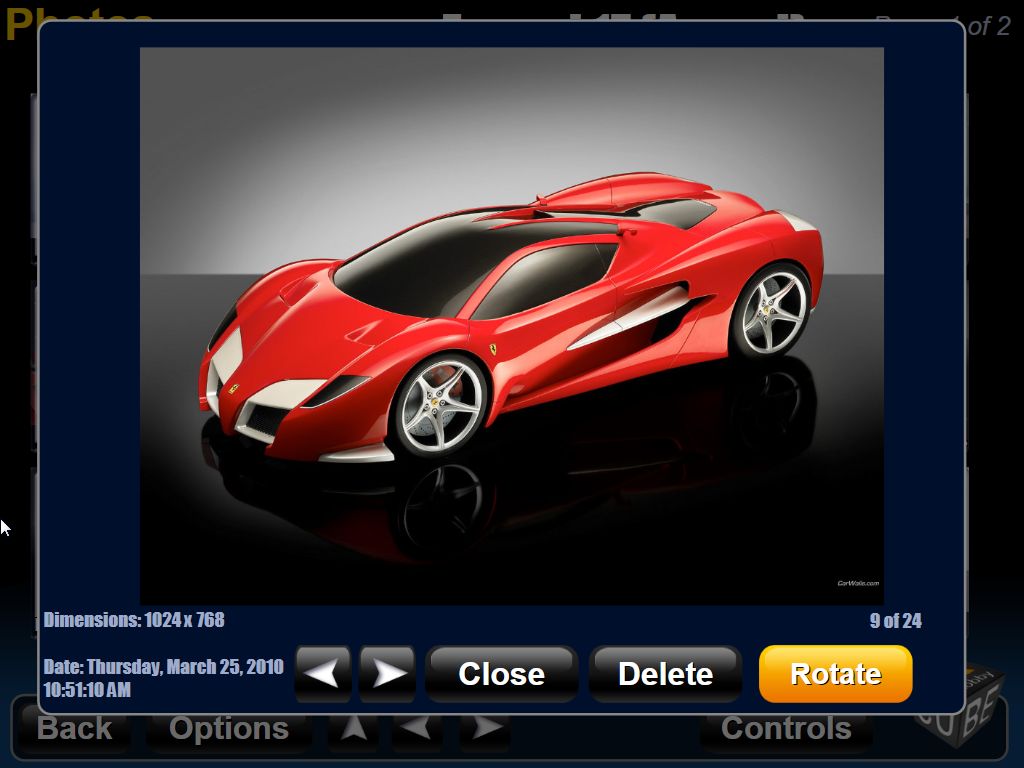Click the Back button behind the dialog

click(x=74, y=729)
